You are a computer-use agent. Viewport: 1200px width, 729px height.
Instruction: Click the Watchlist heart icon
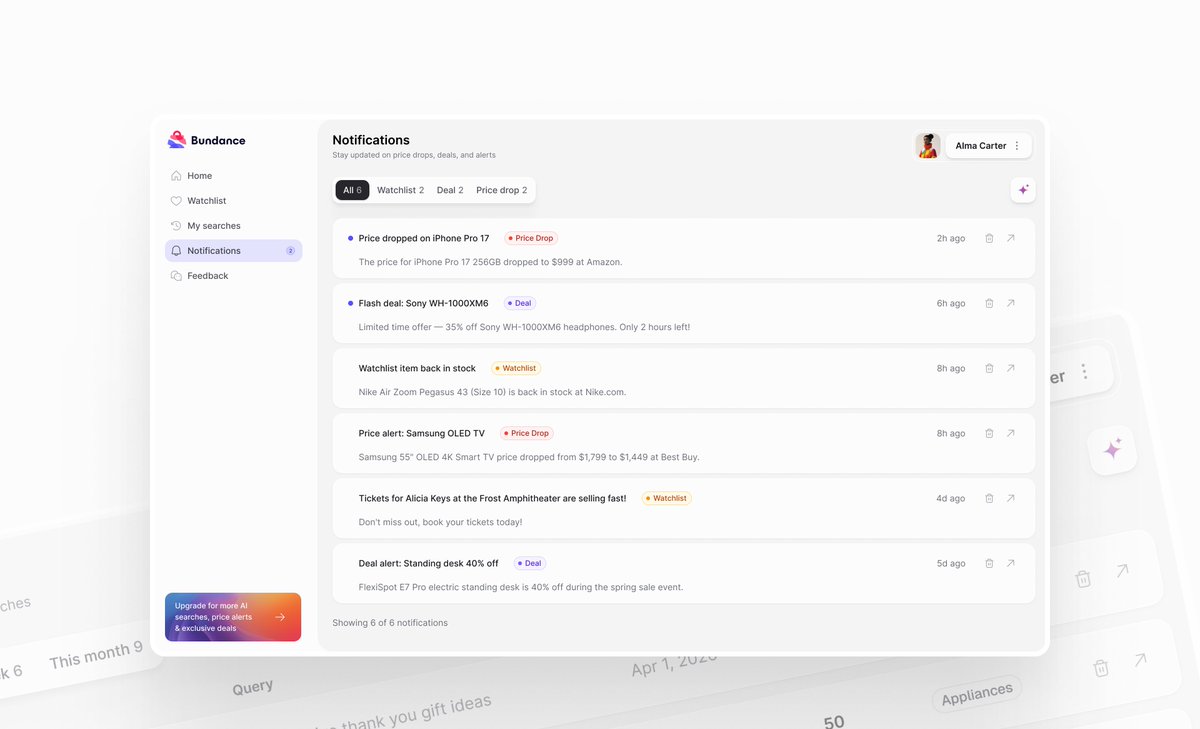click(176, 201)
